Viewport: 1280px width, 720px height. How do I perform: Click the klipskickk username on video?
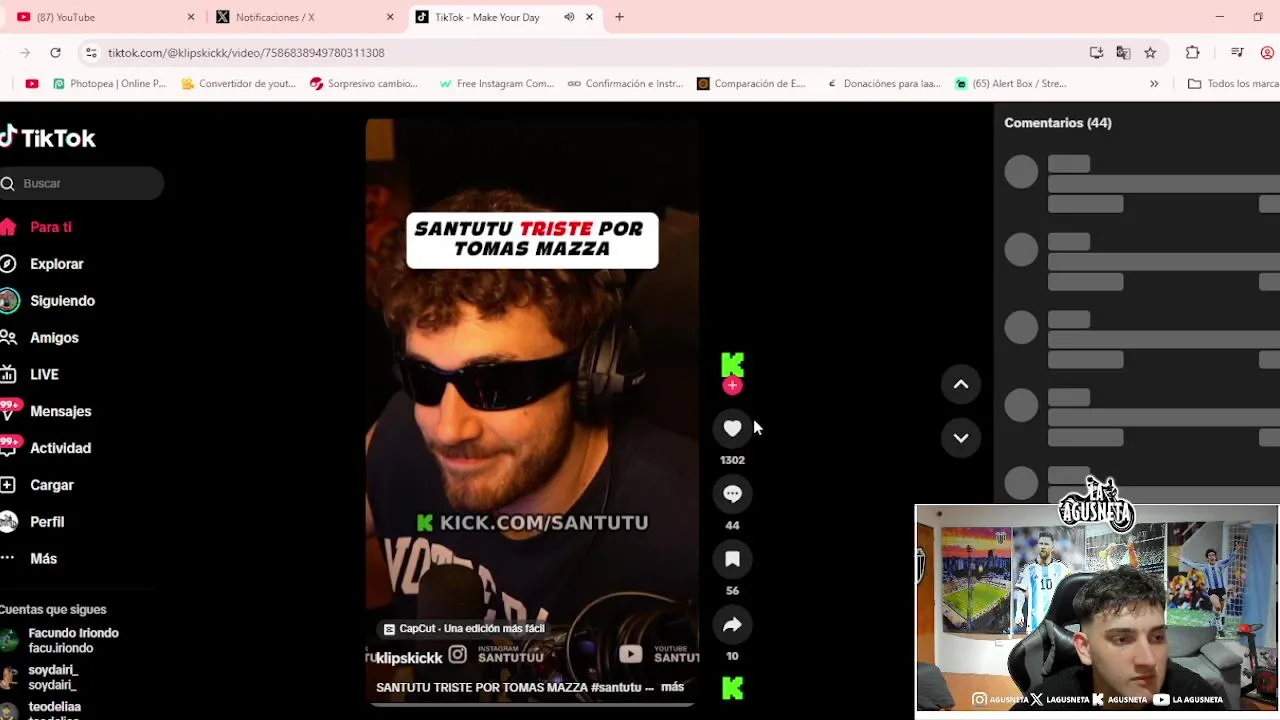coord(408,657)
